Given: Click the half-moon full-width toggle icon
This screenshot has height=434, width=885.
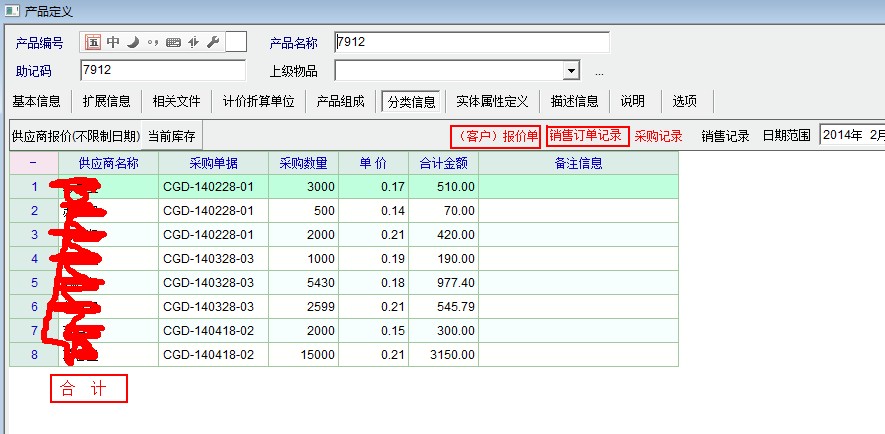Looking at the screenshot, I should pyautogui.click(x=133, y=42).
